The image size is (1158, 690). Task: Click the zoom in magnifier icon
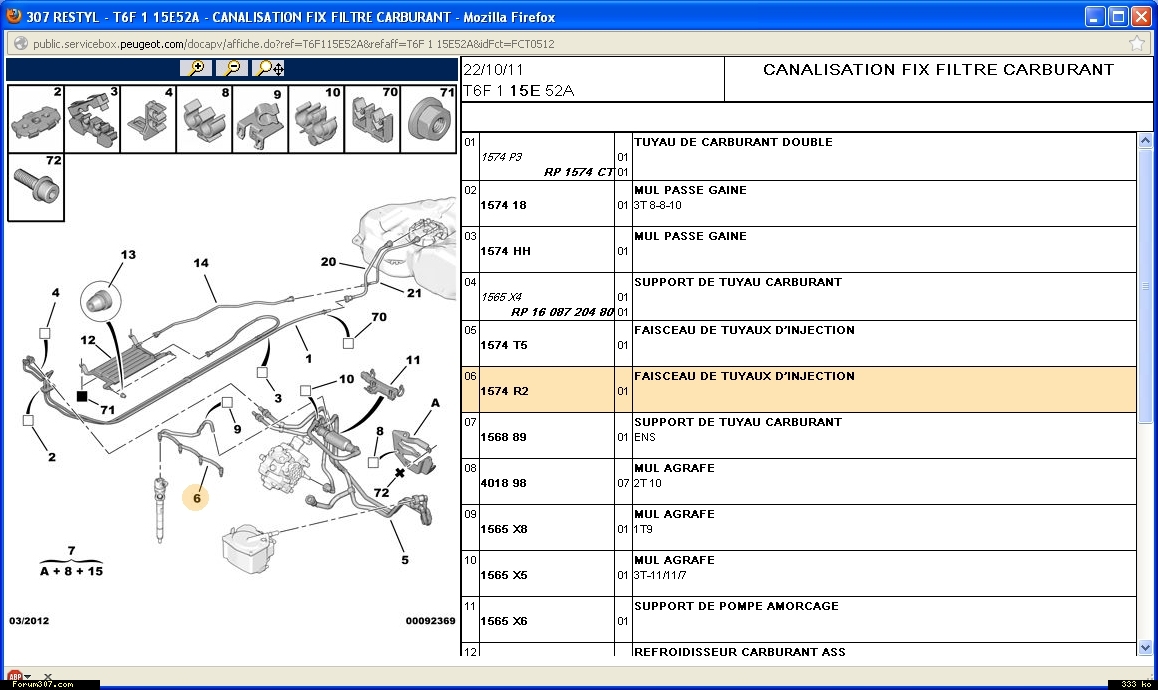coord(196,68)
